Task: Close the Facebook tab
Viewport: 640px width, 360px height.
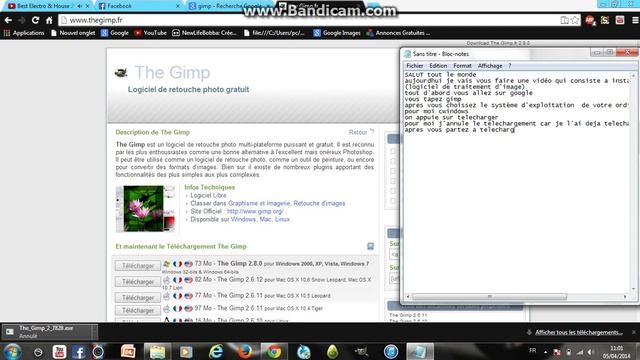Action: (178, 6)
